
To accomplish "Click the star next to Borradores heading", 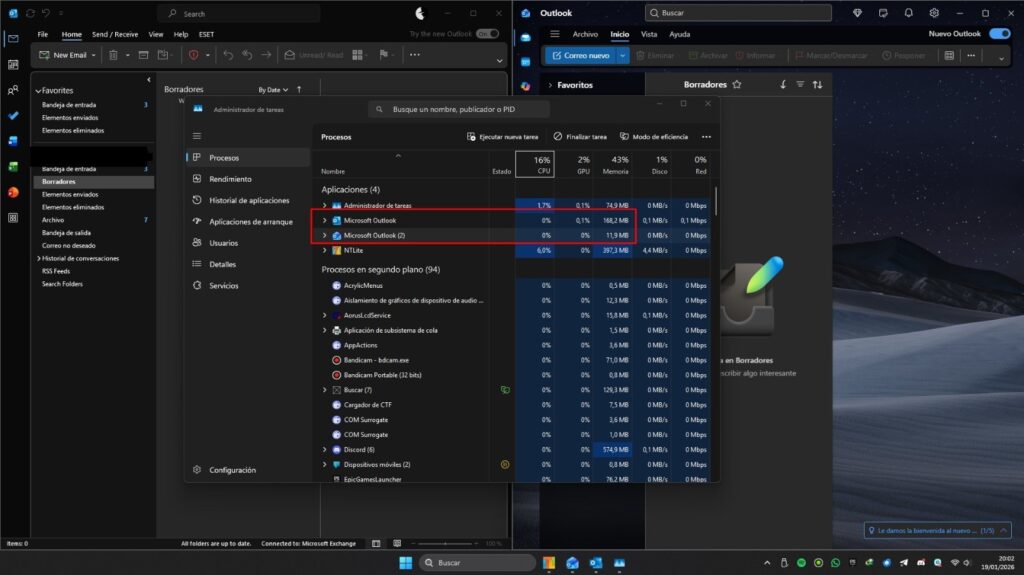I will point(737,85).
